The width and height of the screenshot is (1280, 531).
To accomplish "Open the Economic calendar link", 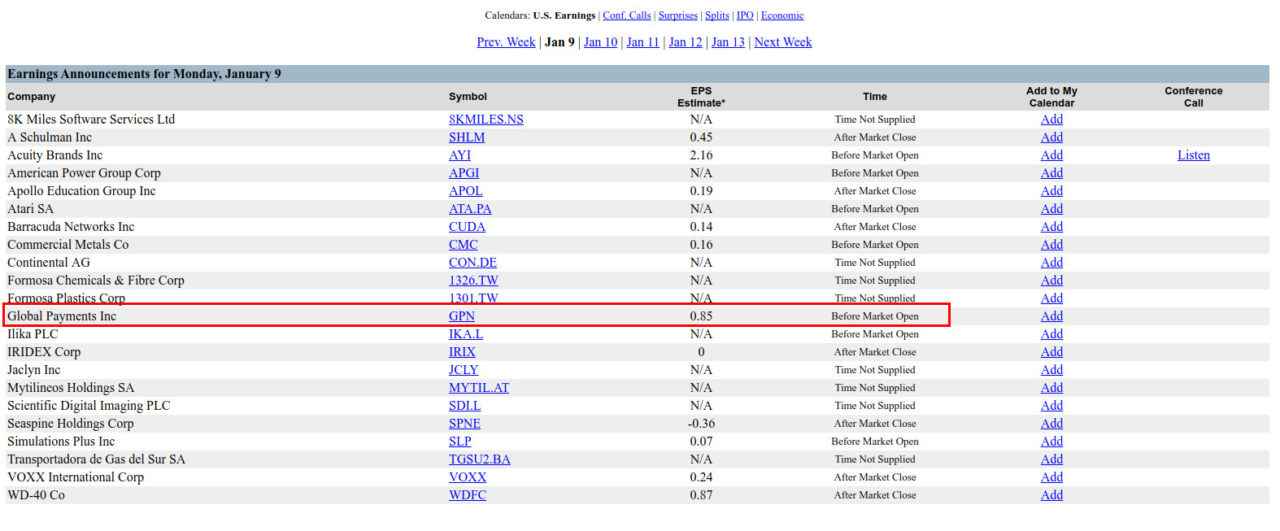I will pos(782,16).
